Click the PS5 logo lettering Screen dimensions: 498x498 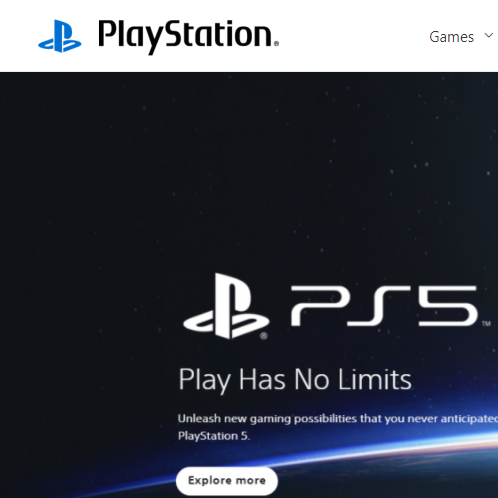[x=384, y=306]
